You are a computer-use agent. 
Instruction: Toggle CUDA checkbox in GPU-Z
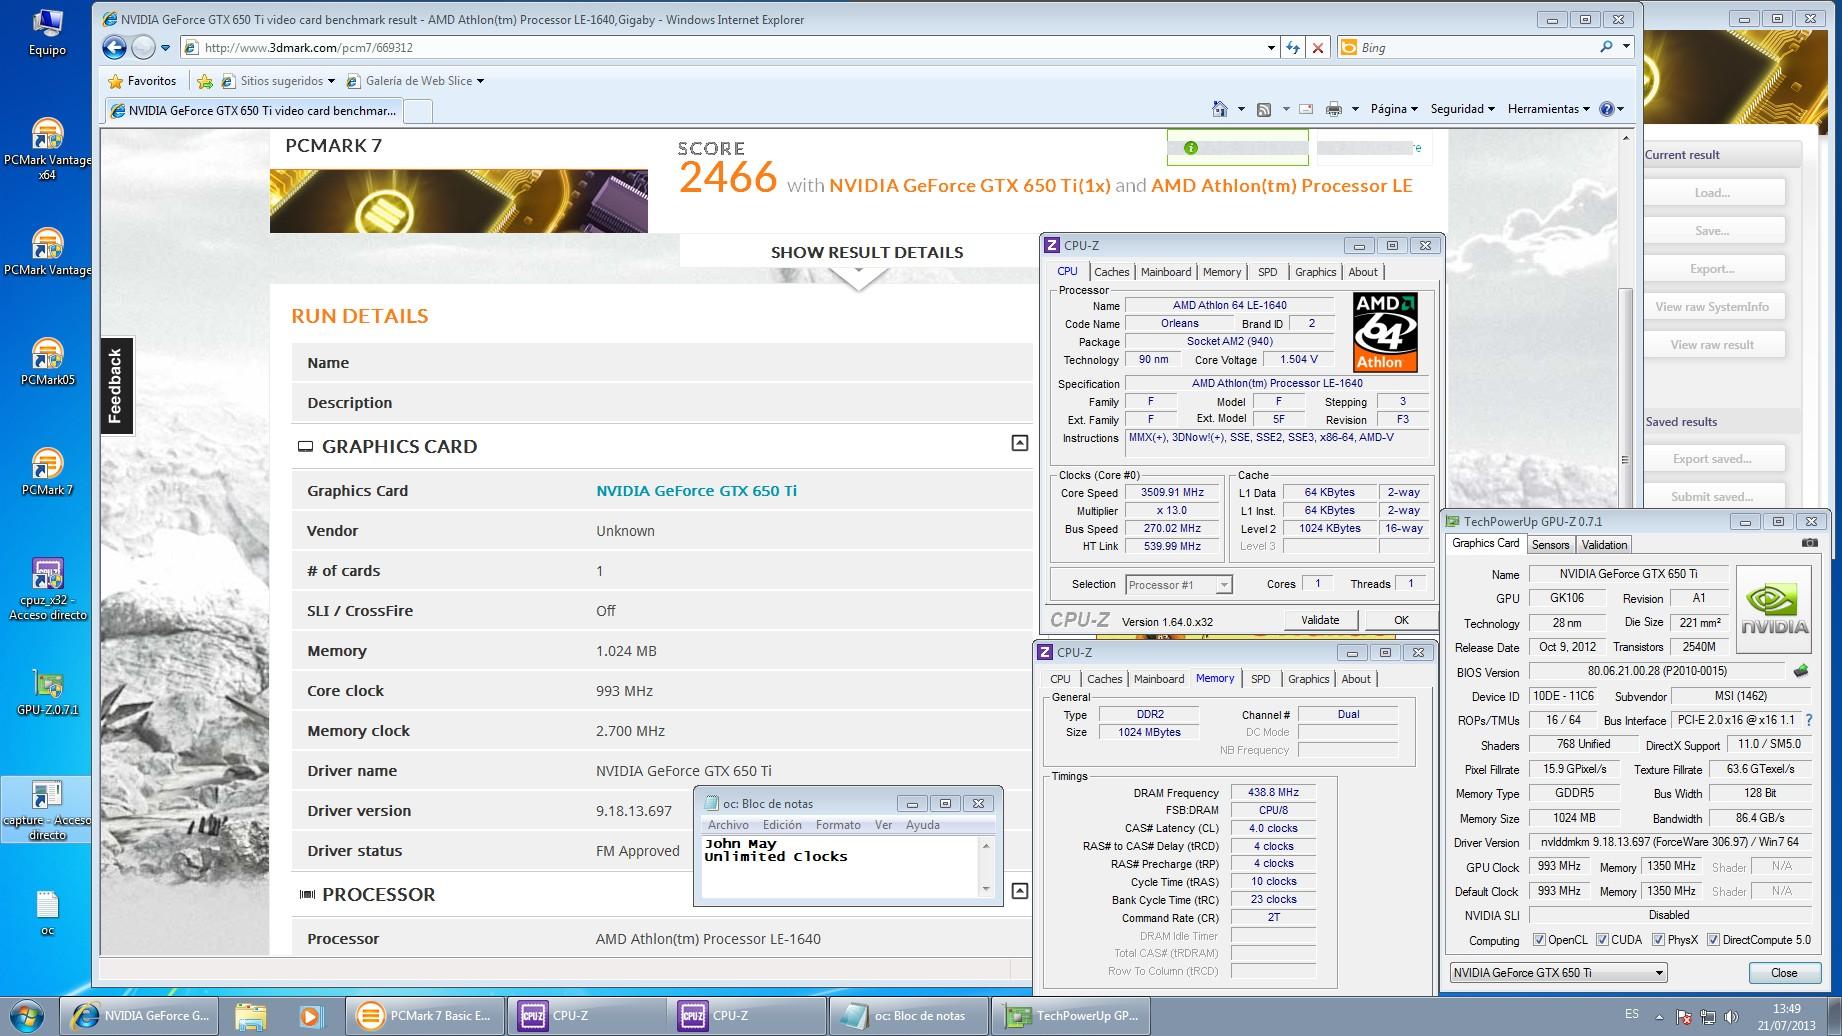click(1602, 940)
